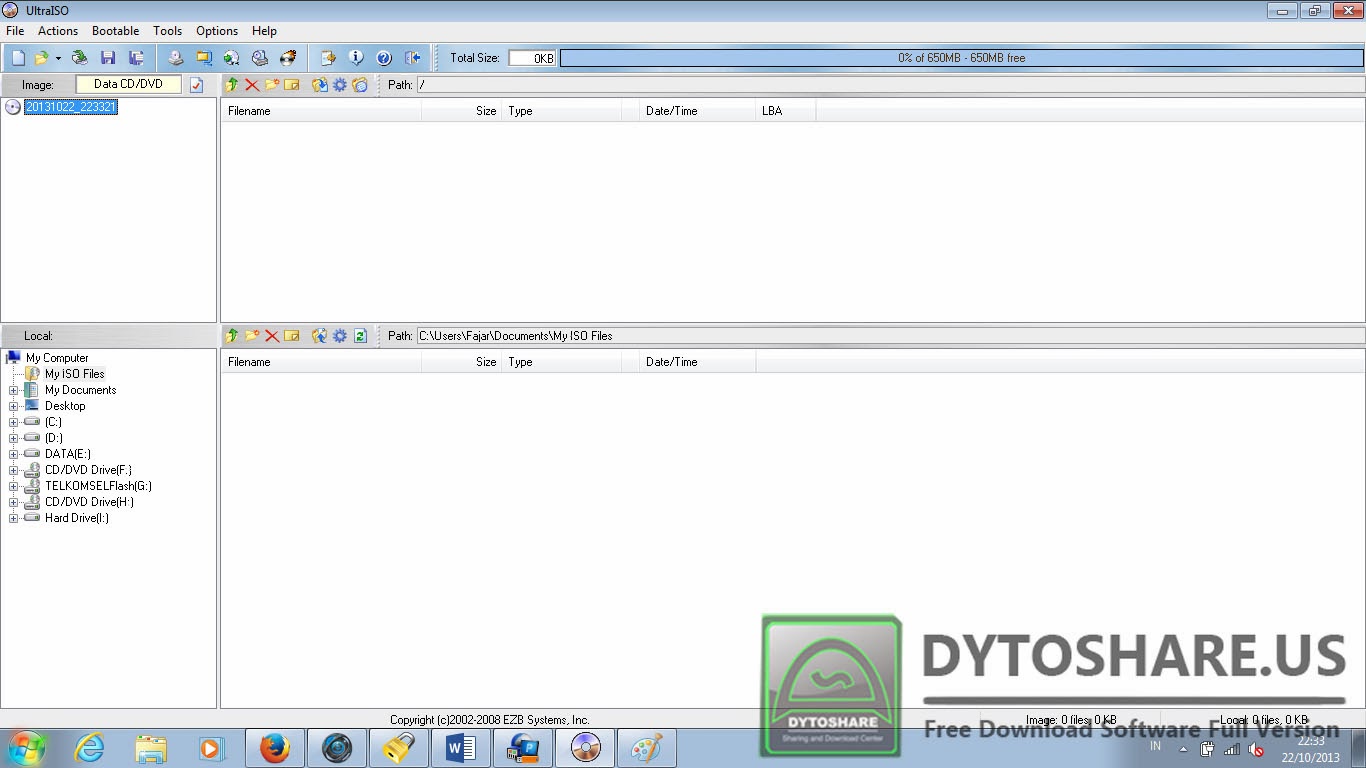Expand the My Documents tree node

point(14,390)
